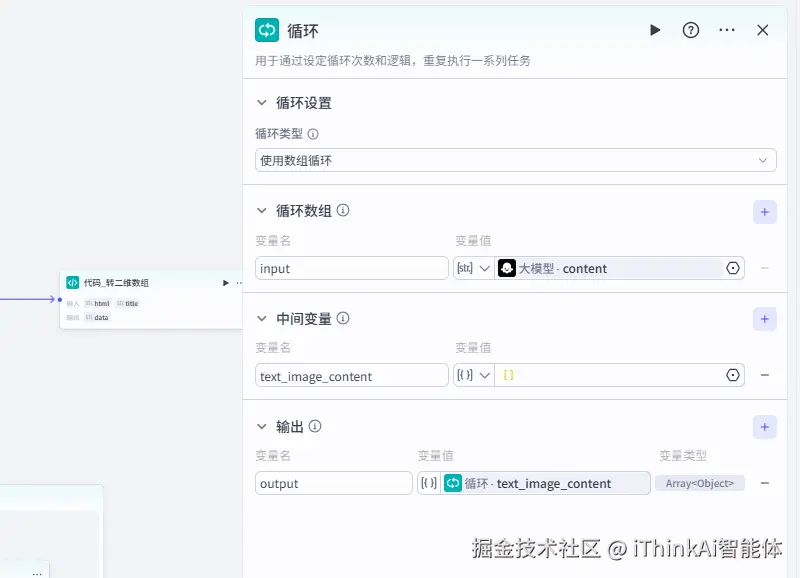Remove the output variable row
This screenshot has width=800, height=578.
point(764,483)
